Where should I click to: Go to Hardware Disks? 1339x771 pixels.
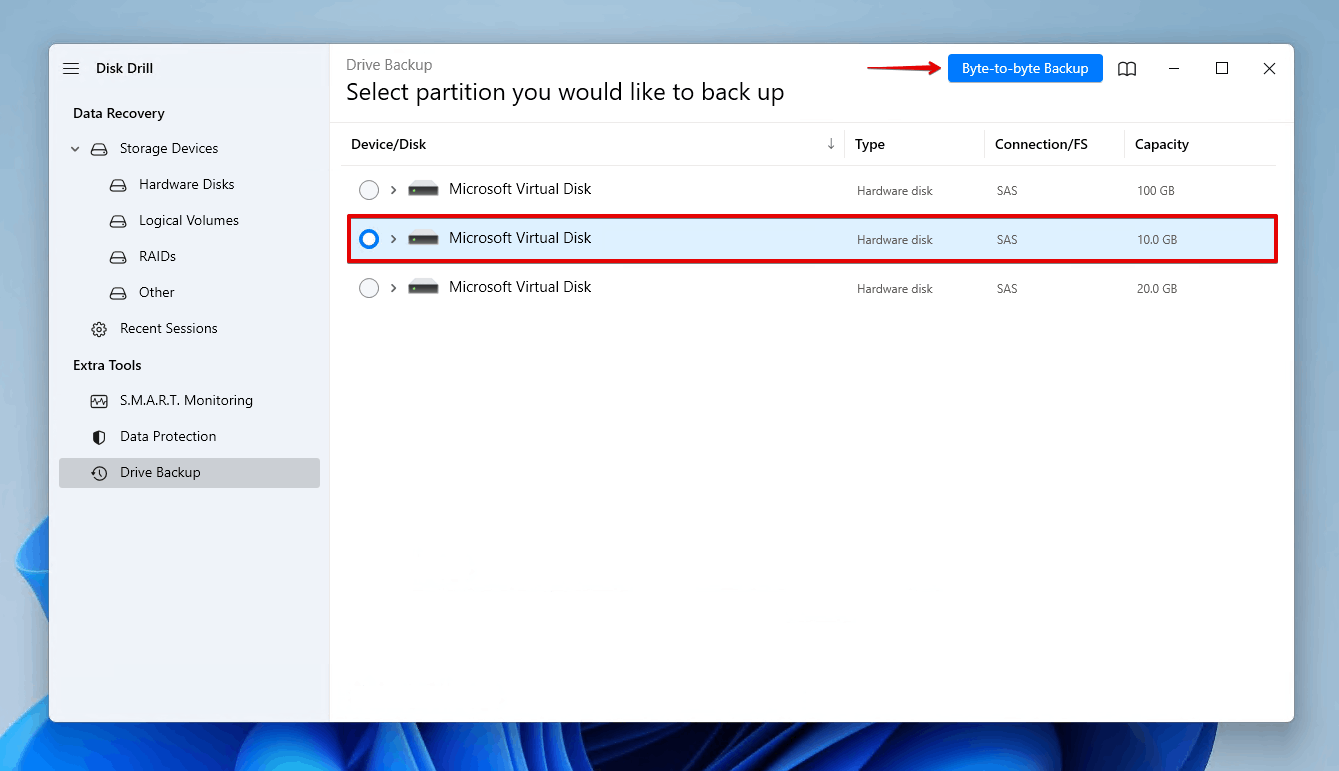pos(187,184)
